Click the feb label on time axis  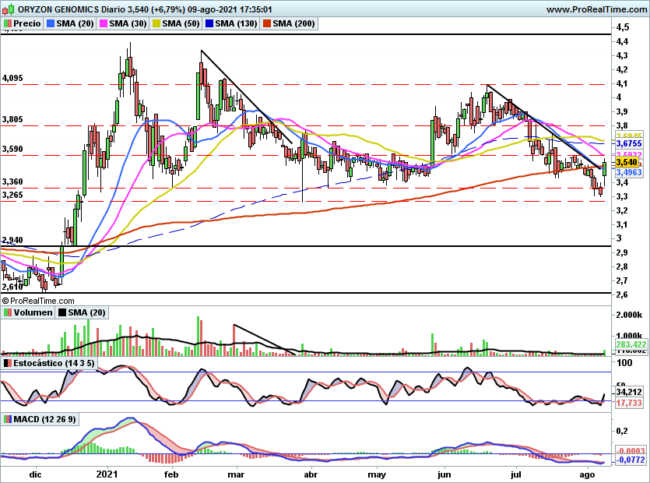[171, 474]
